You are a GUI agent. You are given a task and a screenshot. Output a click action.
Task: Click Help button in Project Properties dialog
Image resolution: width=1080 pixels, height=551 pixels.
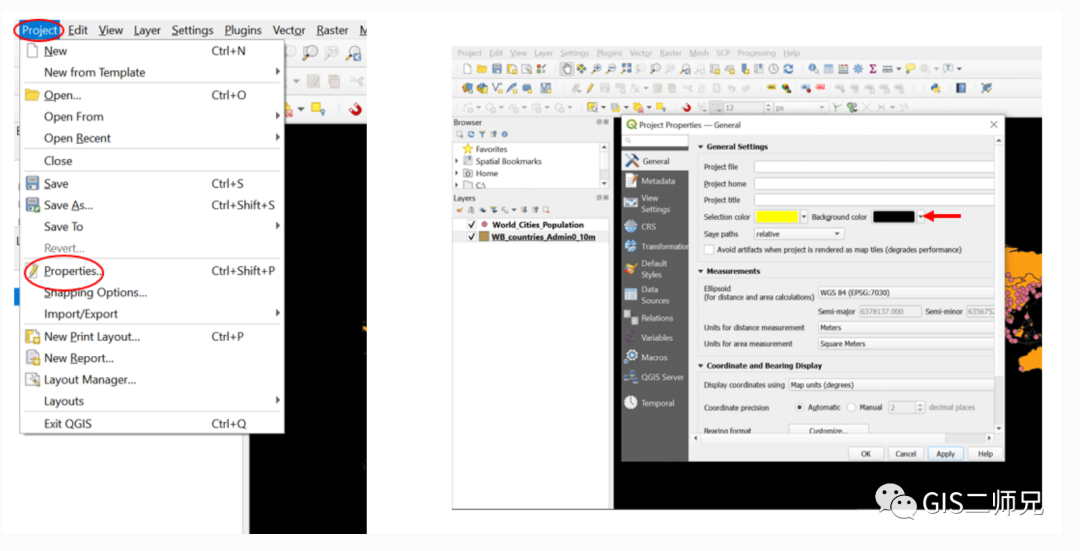985,453
